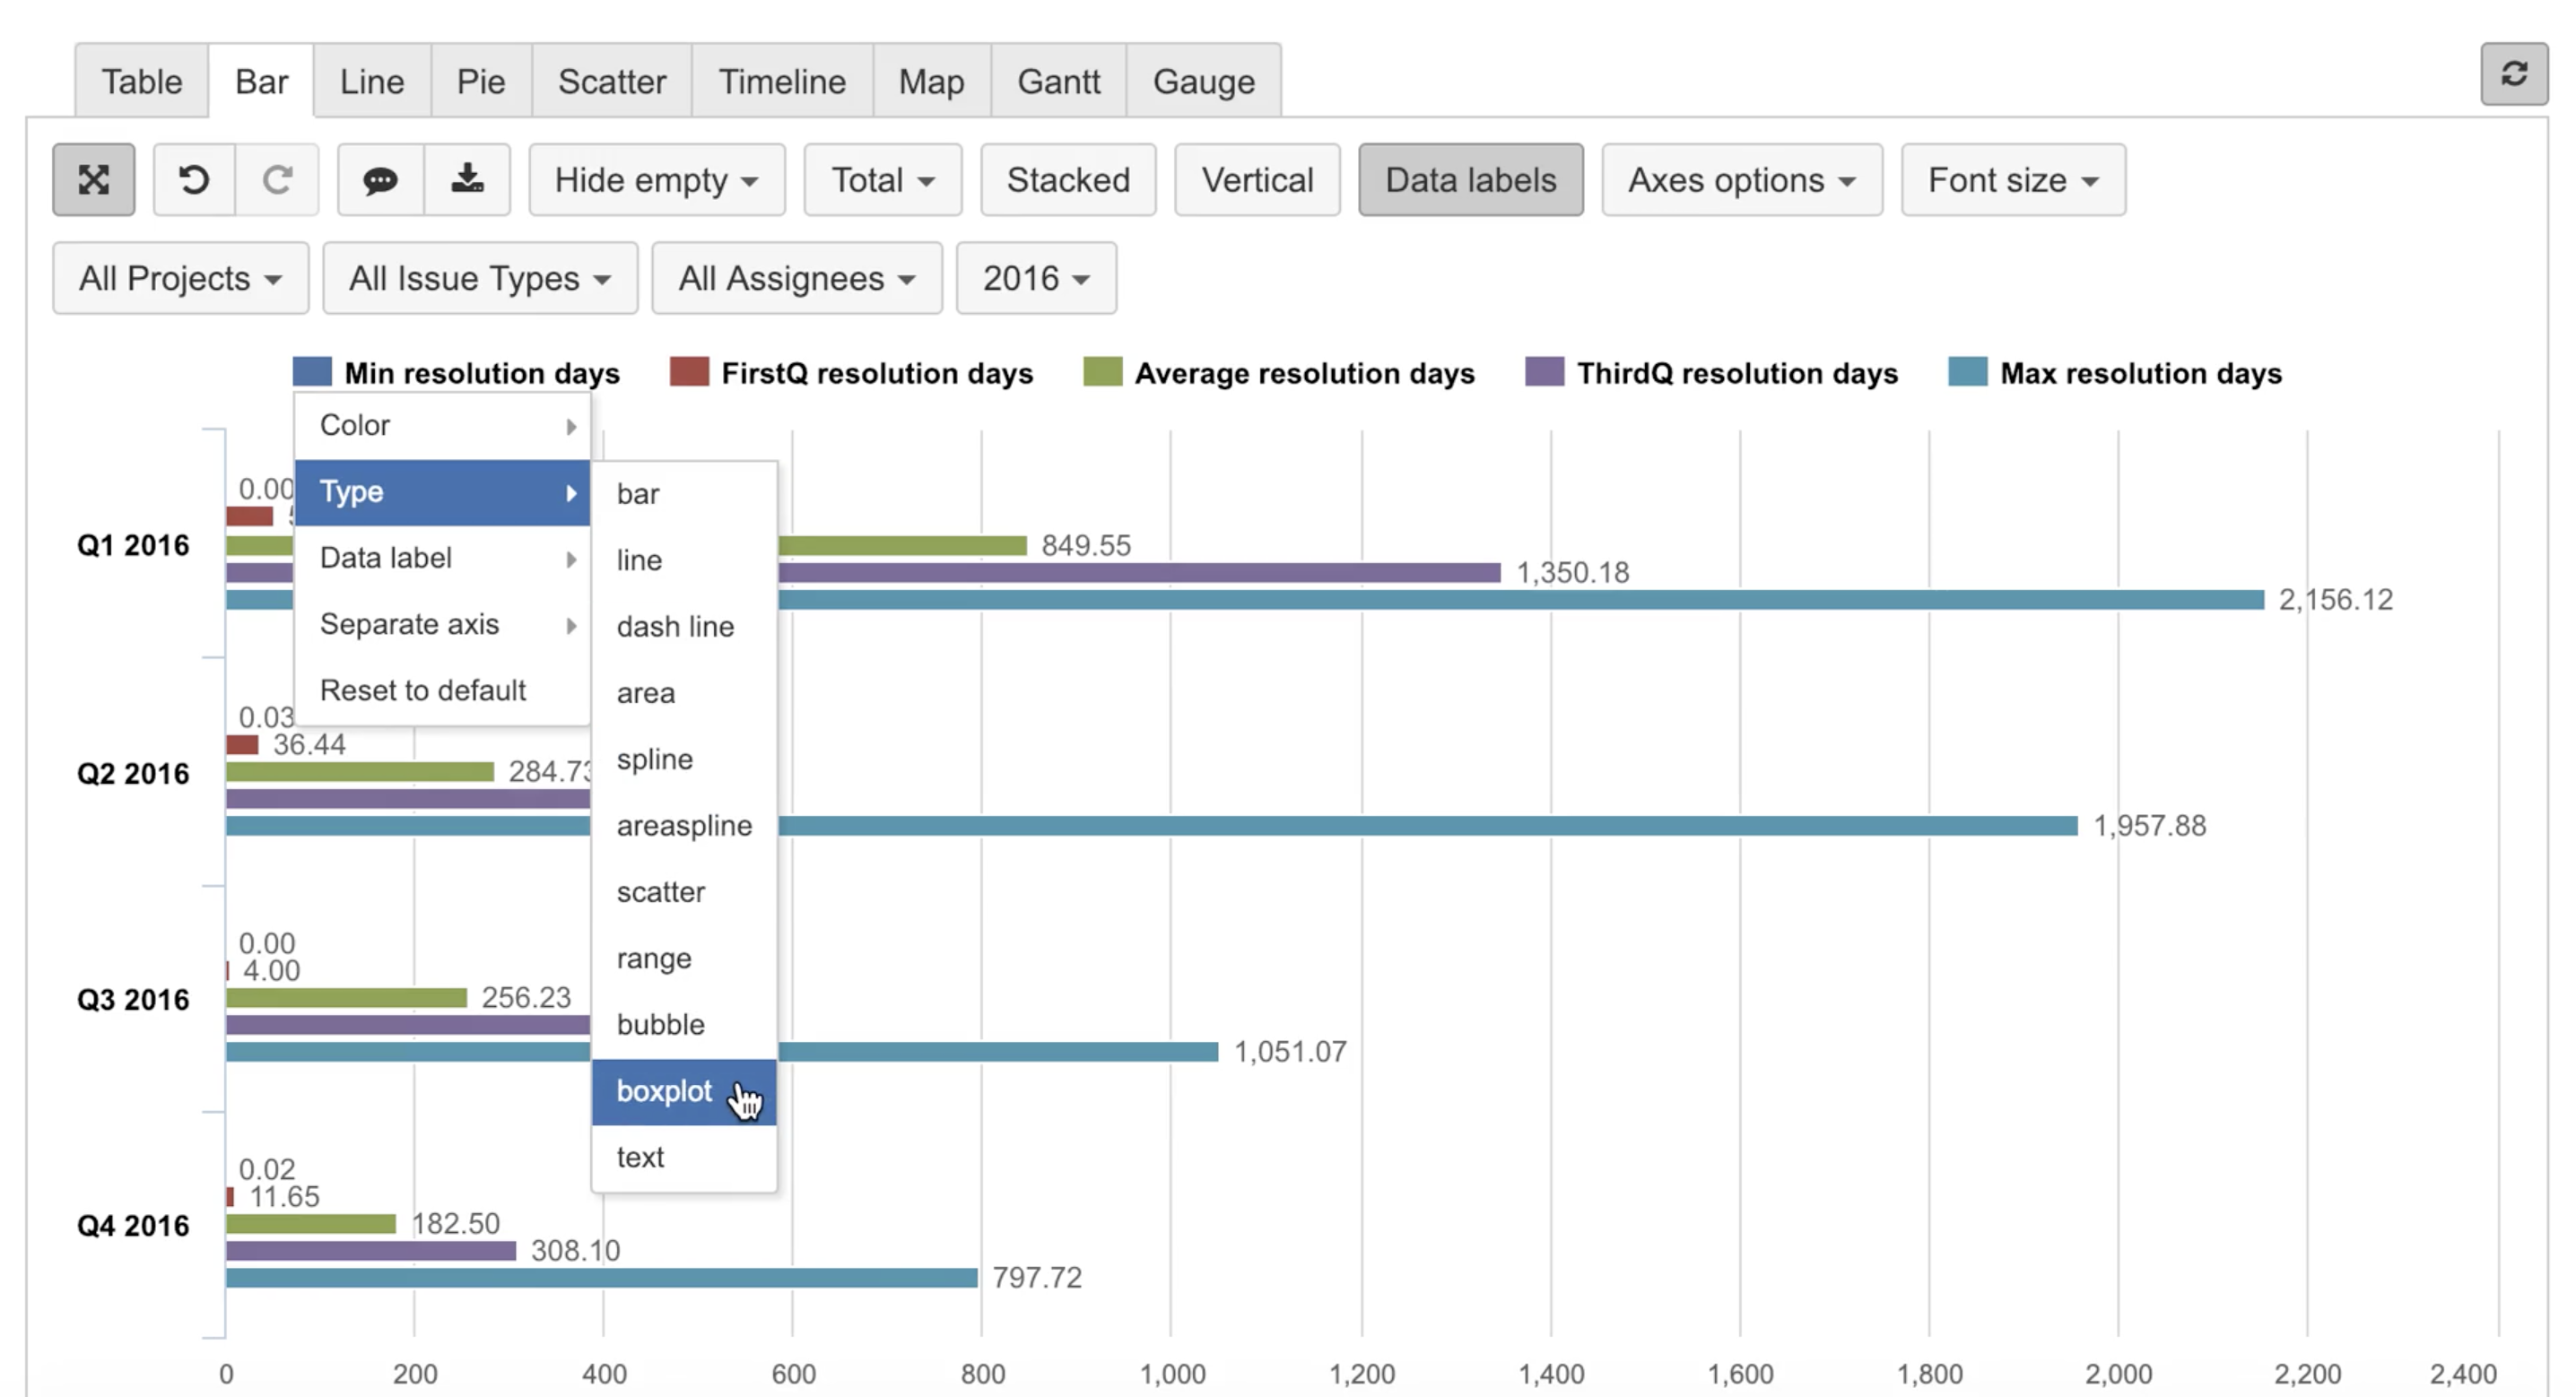Viewport: 2576px width, 1397px height.
Task: Click Reset to default menu entry
Action: tap(422, 690)
